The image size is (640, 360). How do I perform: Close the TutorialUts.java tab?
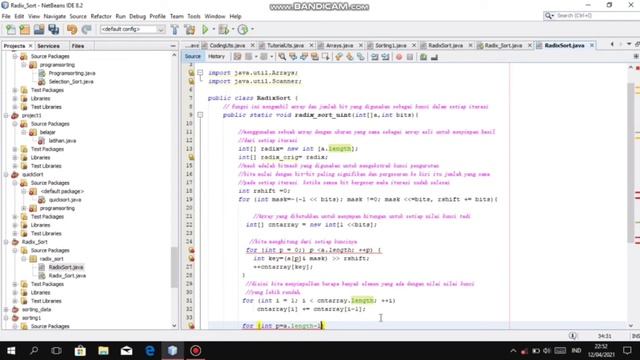311,45
